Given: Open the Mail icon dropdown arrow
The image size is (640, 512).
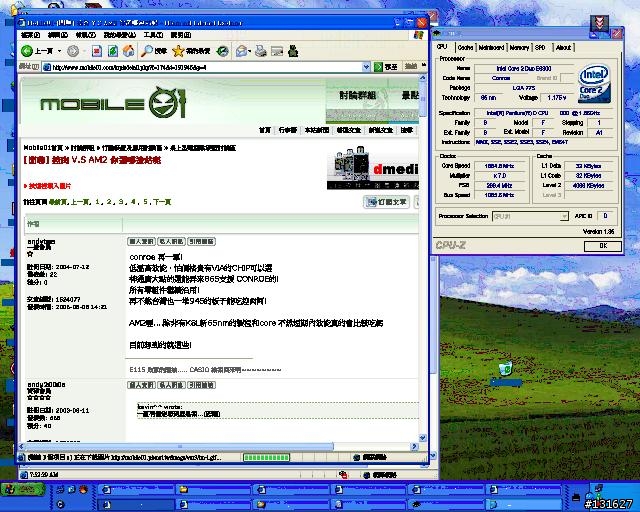Looking at the screenshot, I should click(249, 51).
